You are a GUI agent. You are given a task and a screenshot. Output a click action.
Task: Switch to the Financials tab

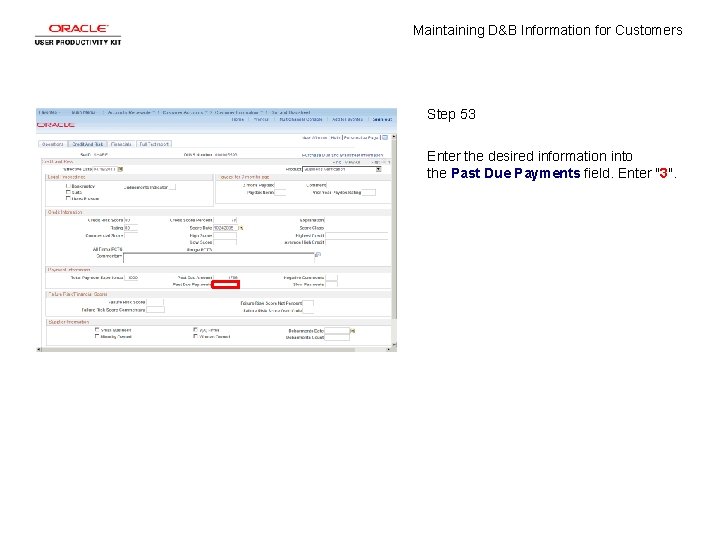point(121,144)
